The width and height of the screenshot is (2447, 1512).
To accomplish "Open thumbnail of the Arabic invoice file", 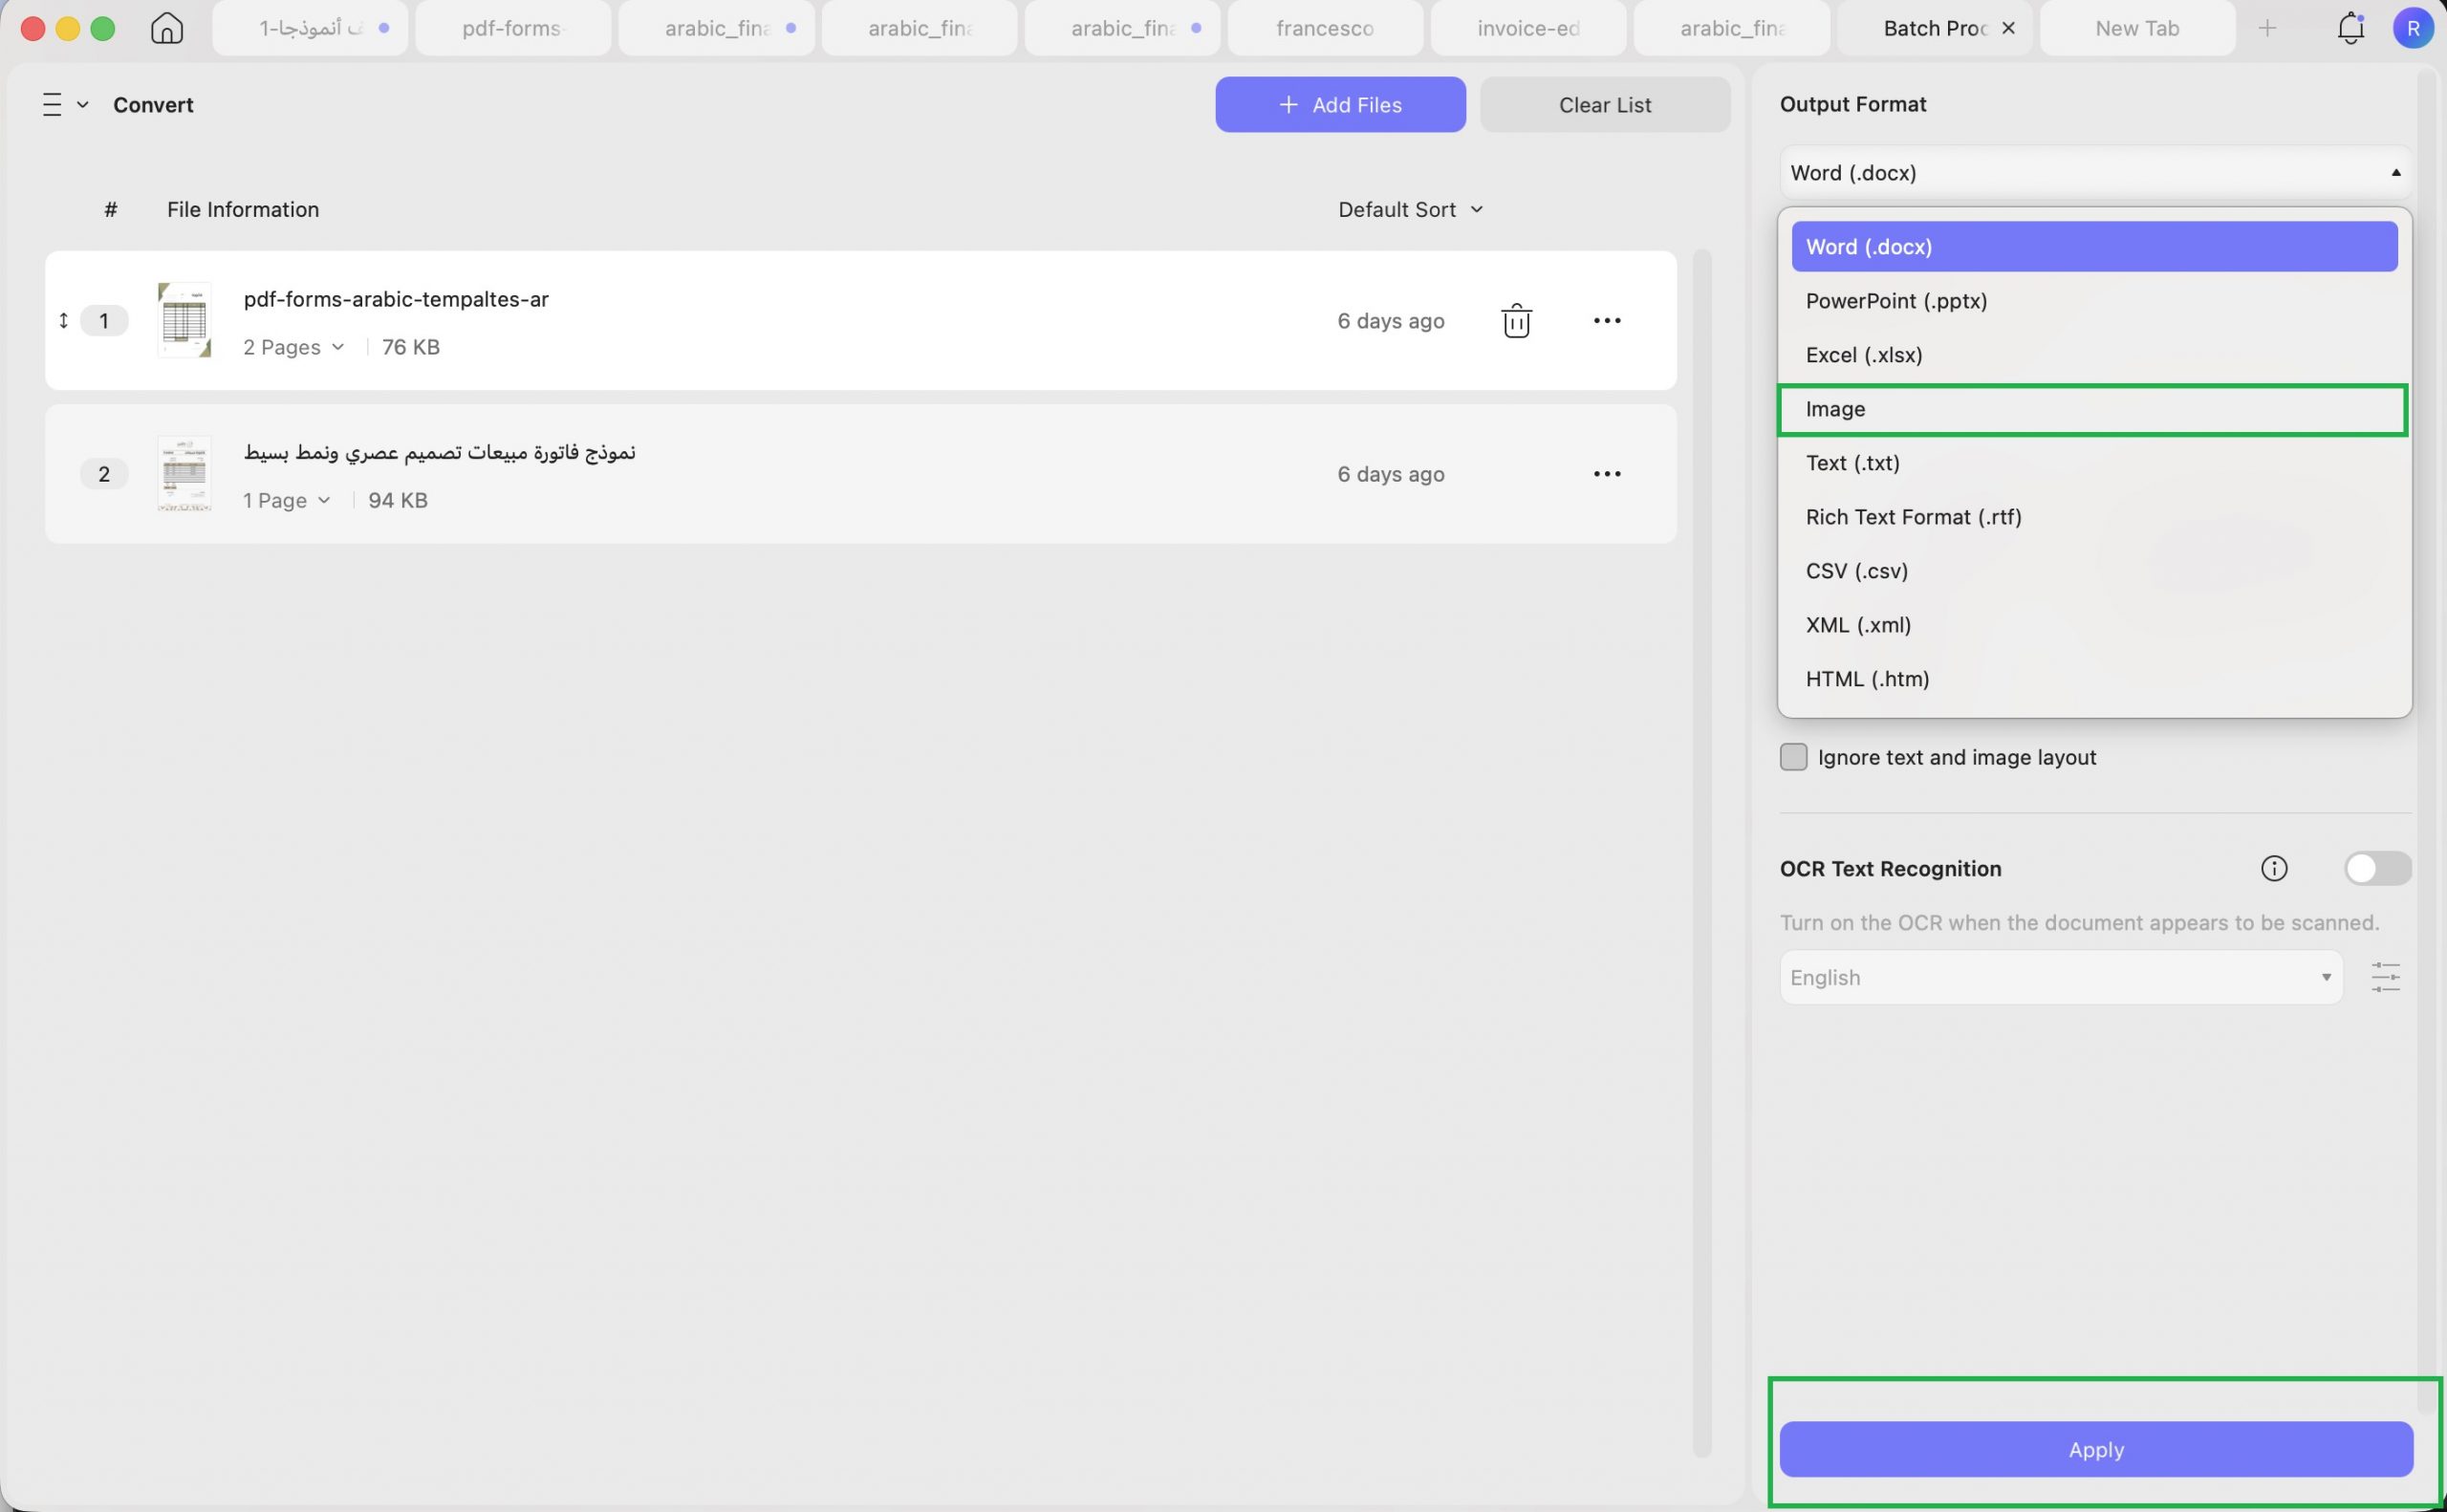I will [x=184, y=474].
